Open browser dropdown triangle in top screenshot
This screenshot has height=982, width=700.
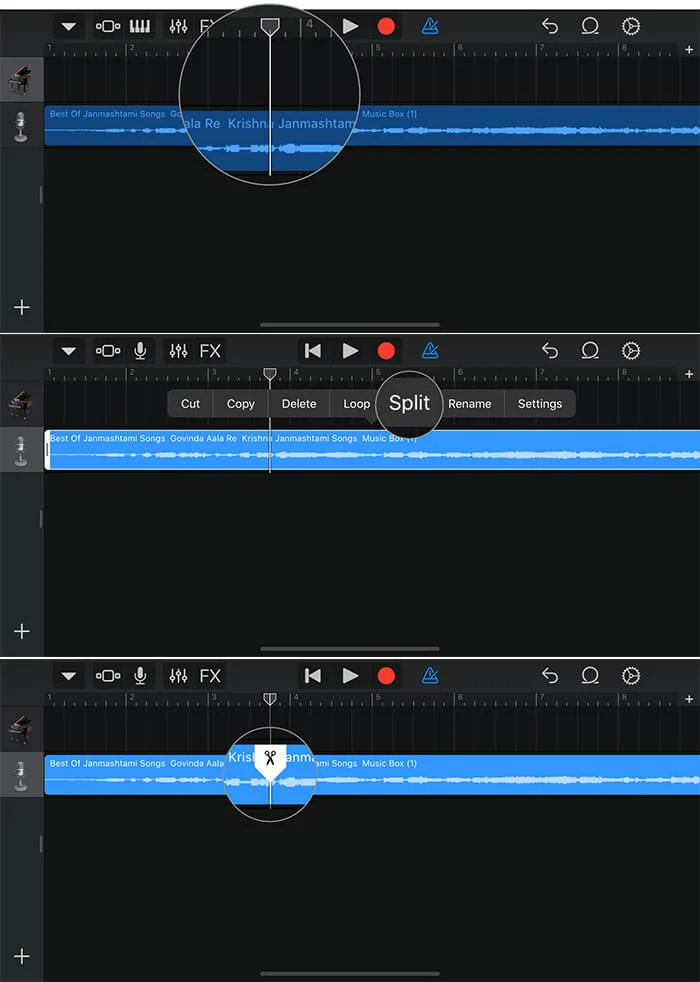point(69,26)
